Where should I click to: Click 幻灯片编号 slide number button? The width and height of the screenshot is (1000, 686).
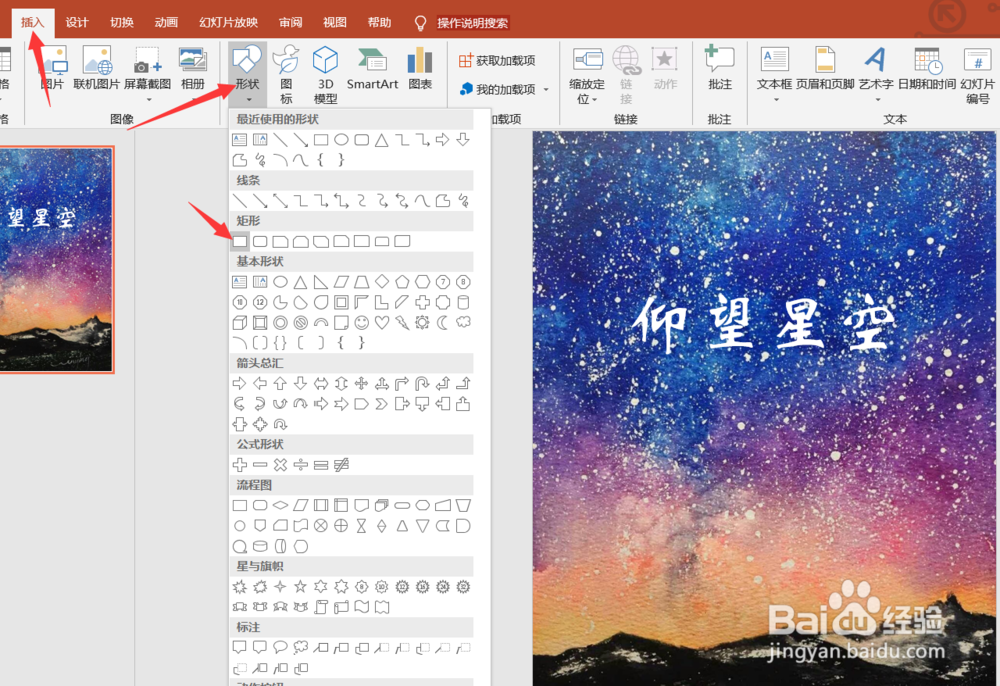[x=978, y=74]
